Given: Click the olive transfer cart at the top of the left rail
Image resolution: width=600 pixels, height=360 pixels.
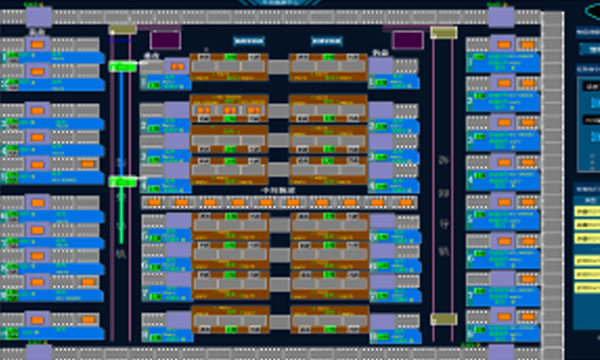Looking at the screenshot, I should click(x=122, y=30).
